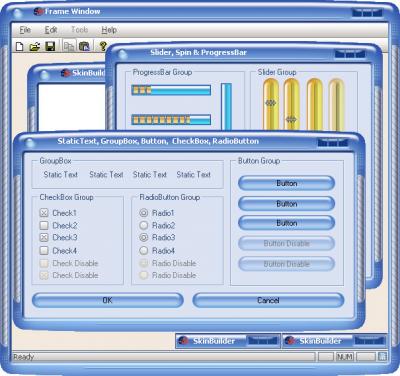Click the ProgressBar Group label

(162, 72)
